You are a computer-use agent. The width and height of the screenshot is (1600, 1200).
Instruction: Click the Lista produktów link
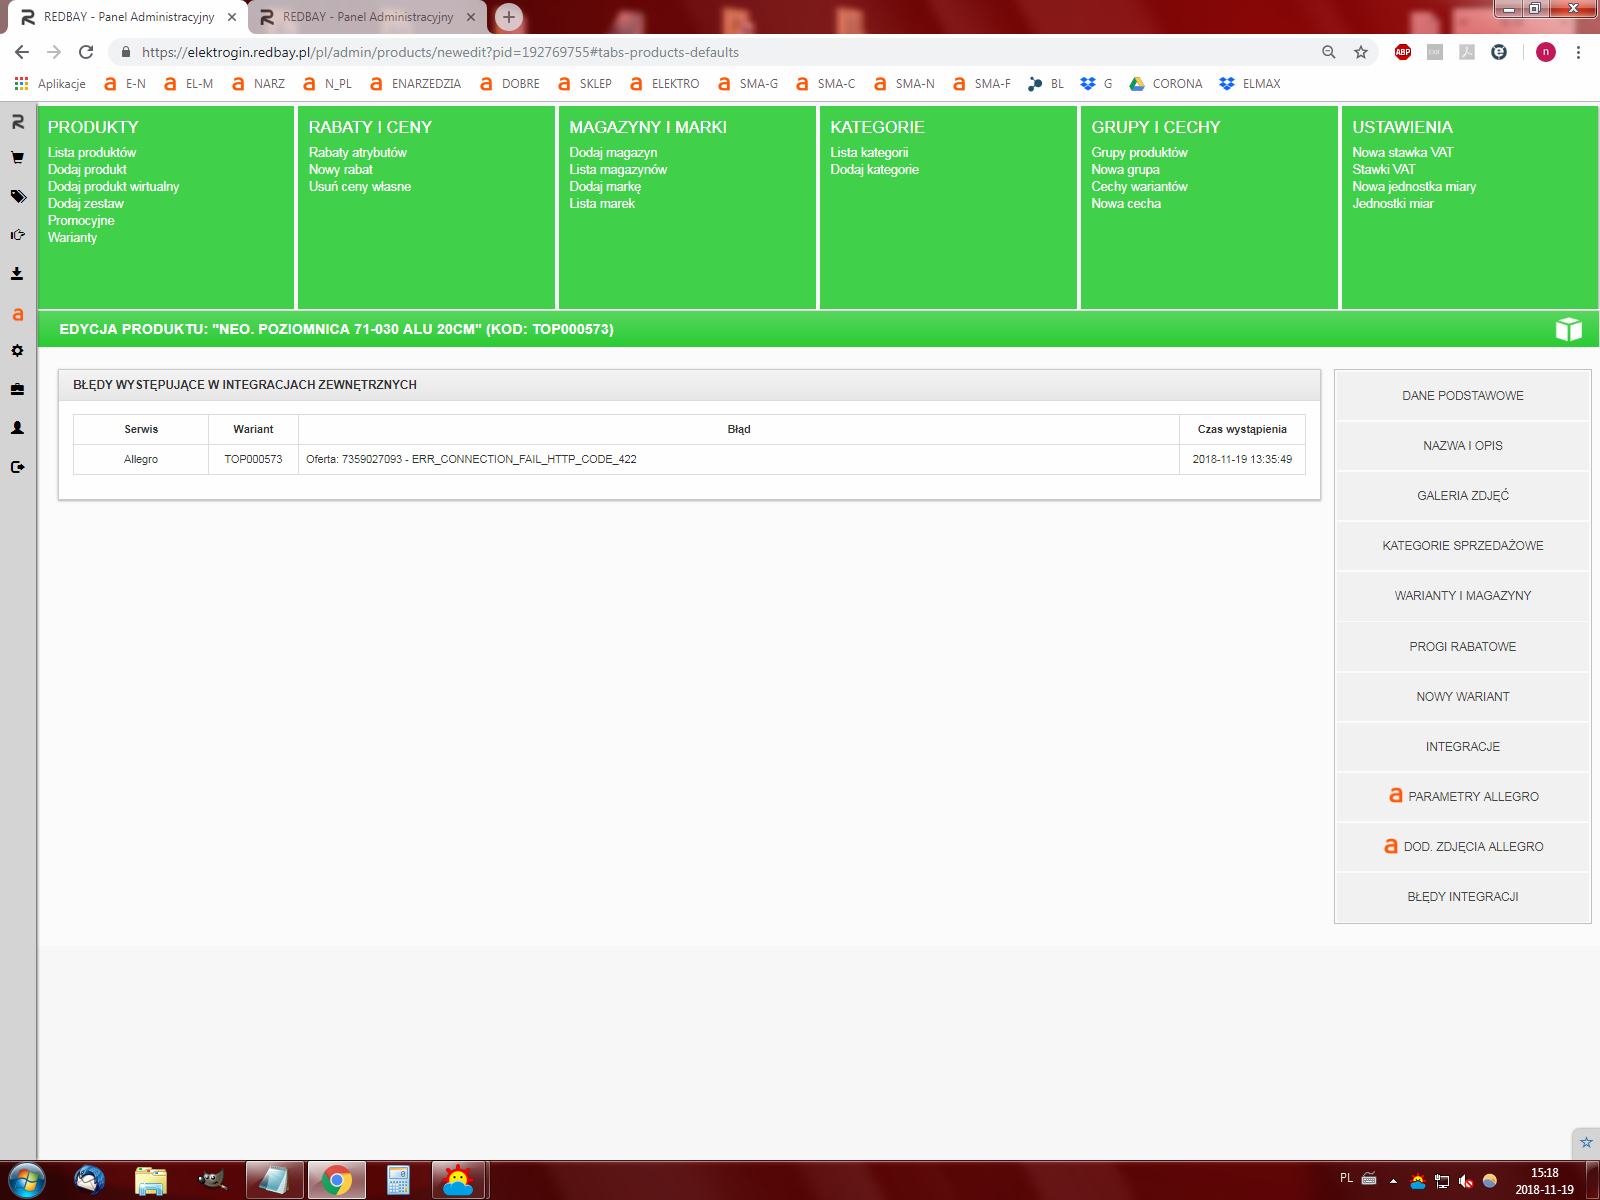click(92, 153)
